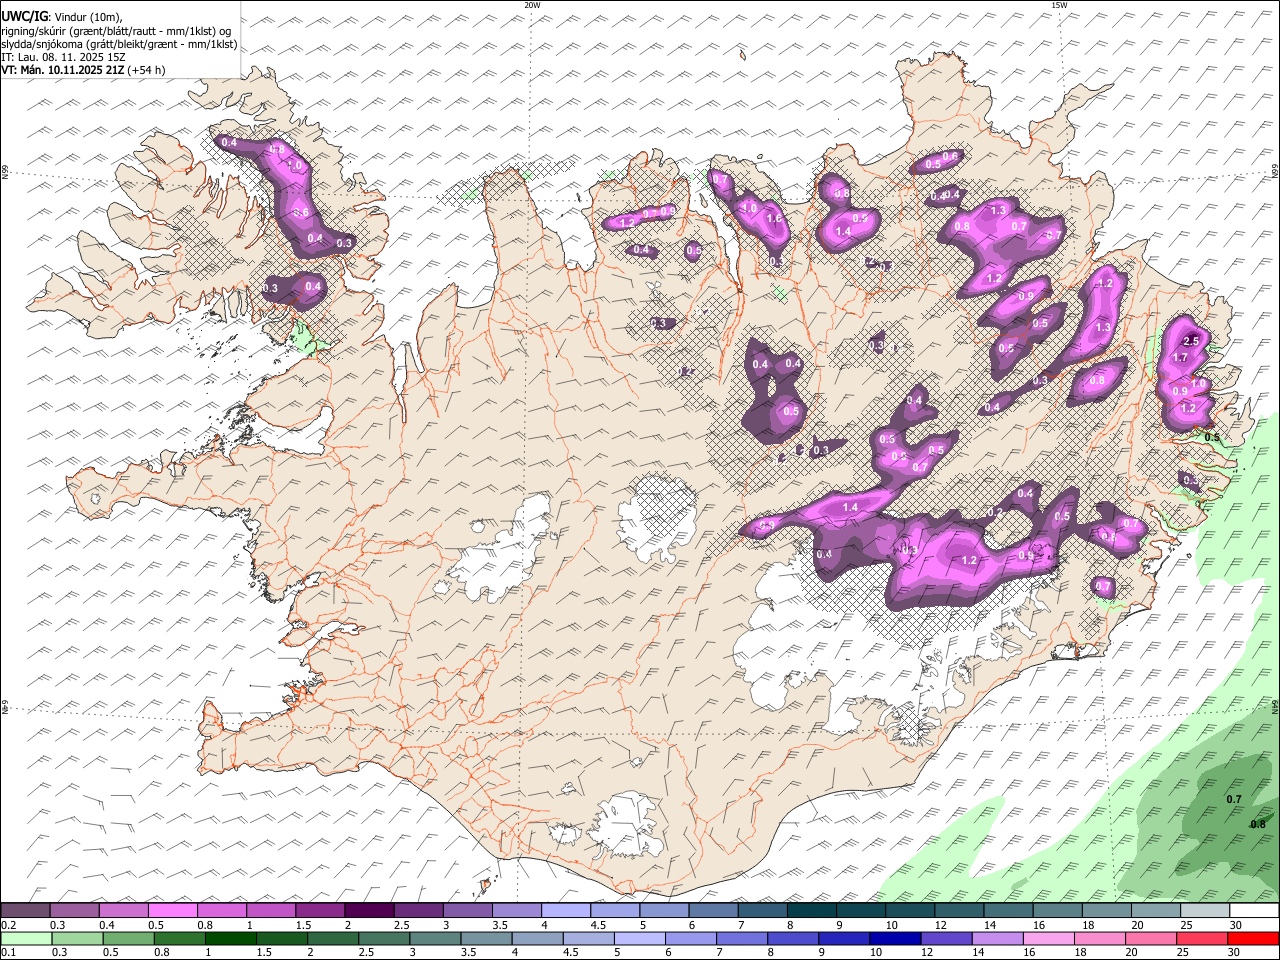Click the 20W longitude label
The image size is (1280, 960).
[x=532, y=5]
